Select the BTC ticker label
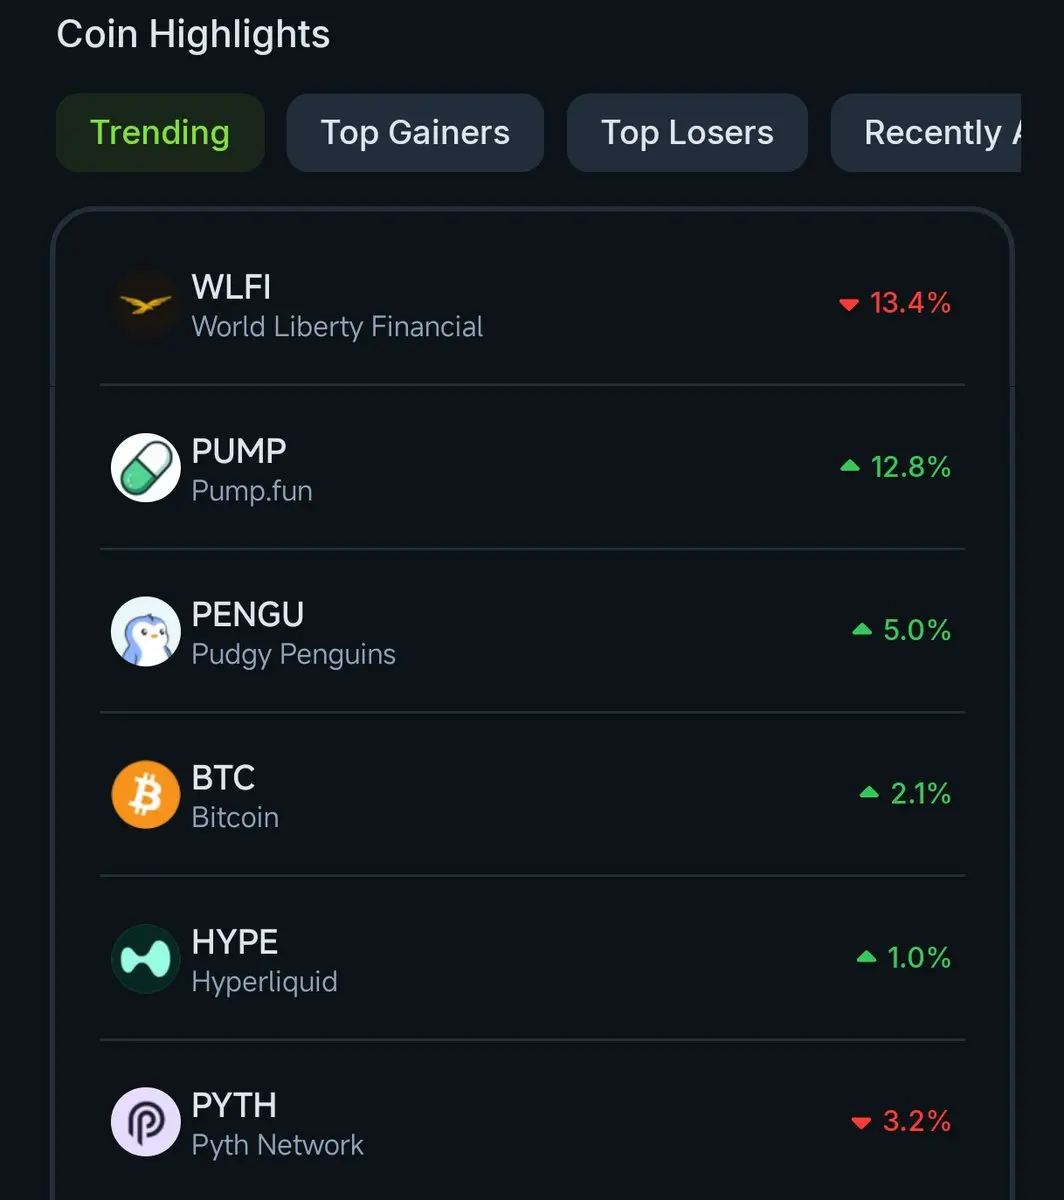1064x1200 pixels. pyautogui.click(x=223, y=778)
